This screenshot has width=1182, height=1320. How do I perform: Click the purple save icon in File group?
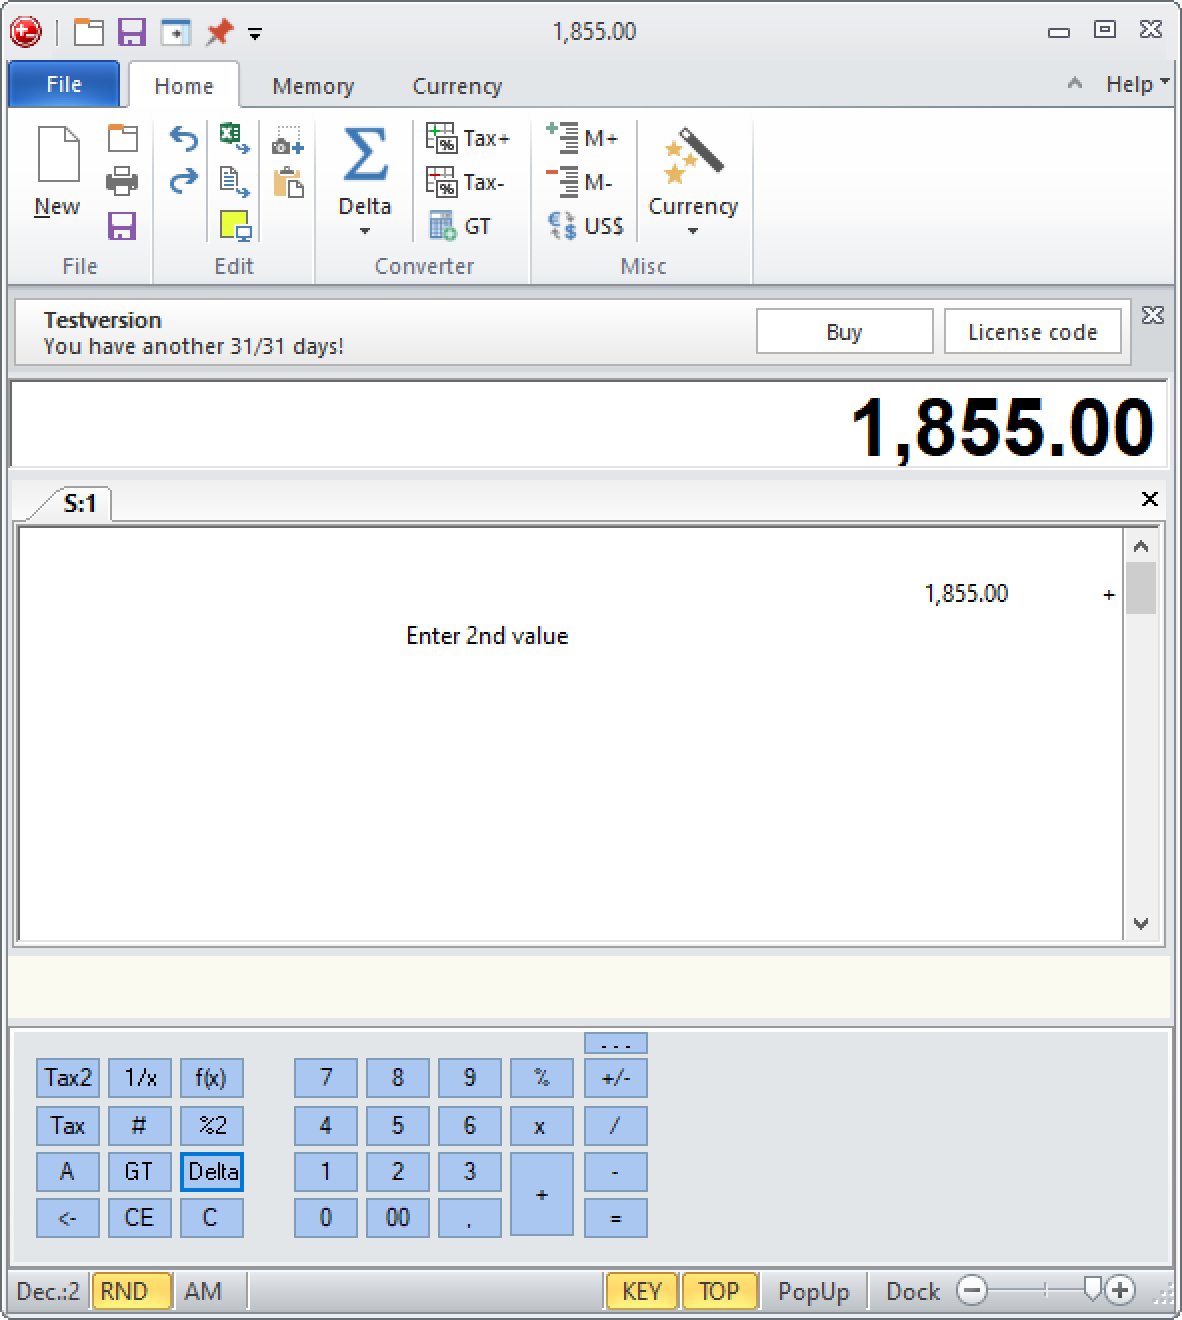coord(122,226)
